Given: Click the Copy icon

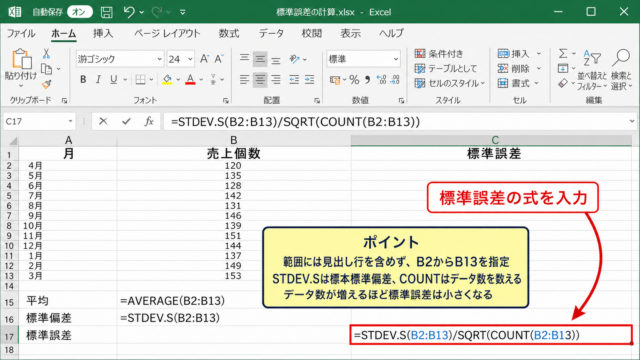Looking at the screenshot, I should (47, 69).
